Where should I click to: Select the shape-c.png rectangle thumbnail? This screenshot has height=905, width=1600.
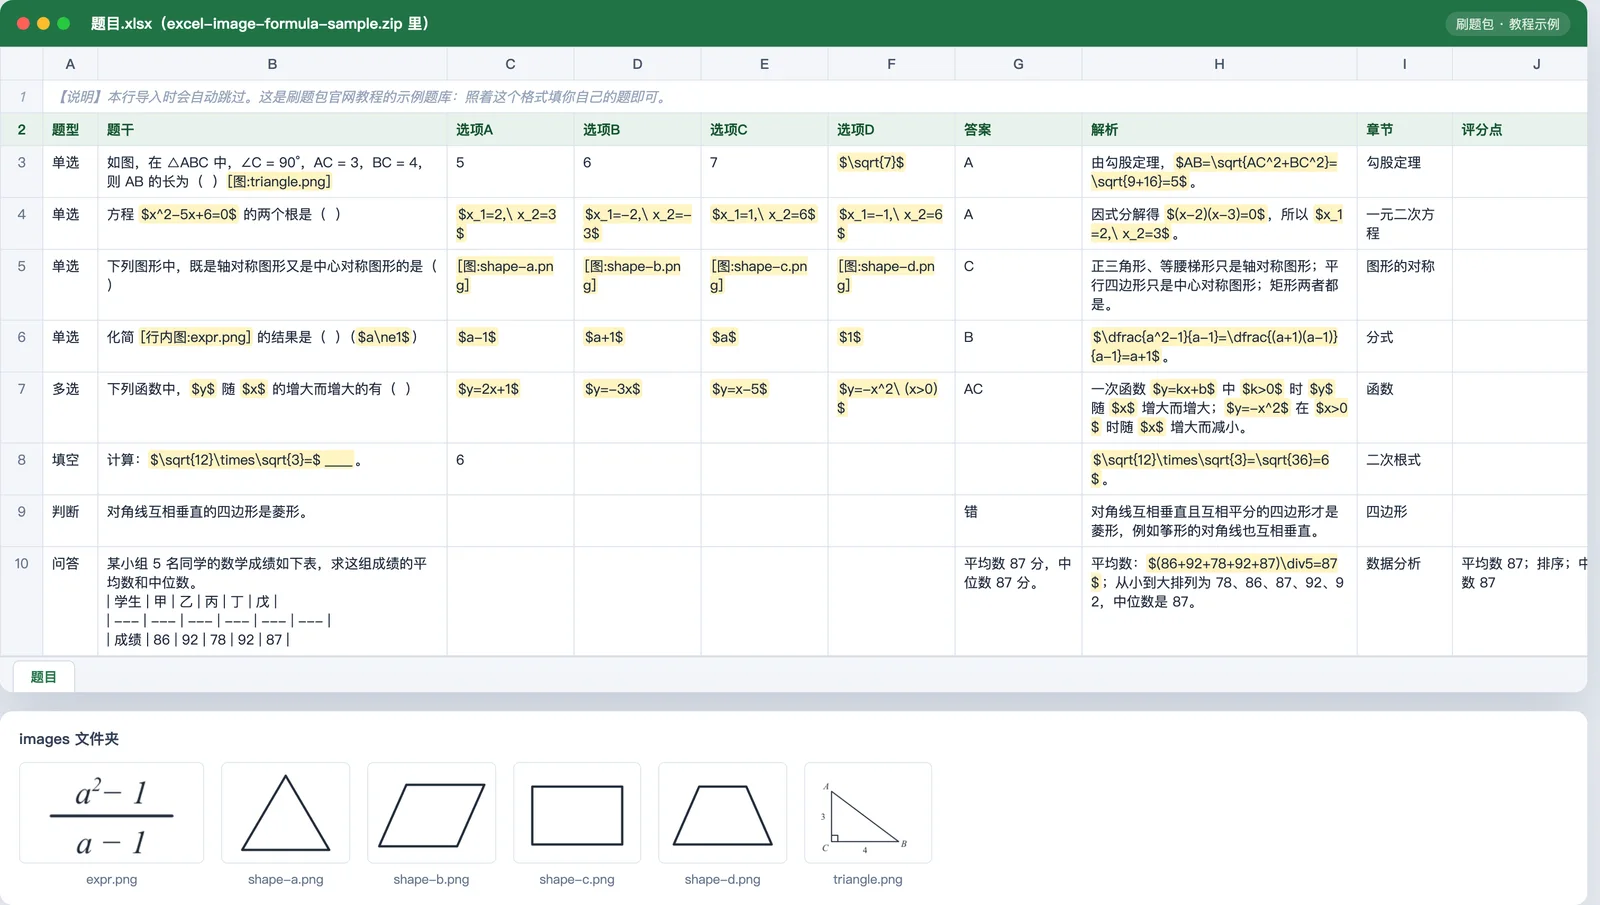pos(577,813)
